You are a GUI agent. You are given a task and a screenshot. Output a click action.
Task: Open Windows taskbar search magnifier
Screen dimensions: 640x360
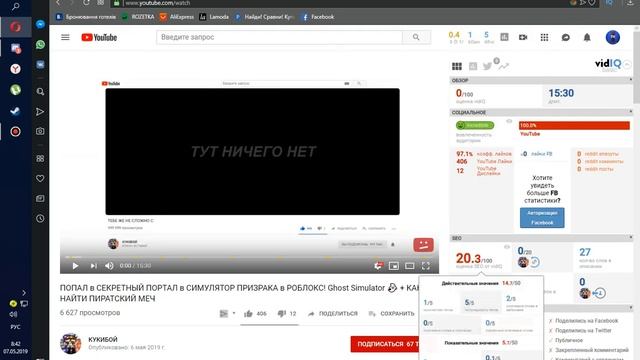16,7
